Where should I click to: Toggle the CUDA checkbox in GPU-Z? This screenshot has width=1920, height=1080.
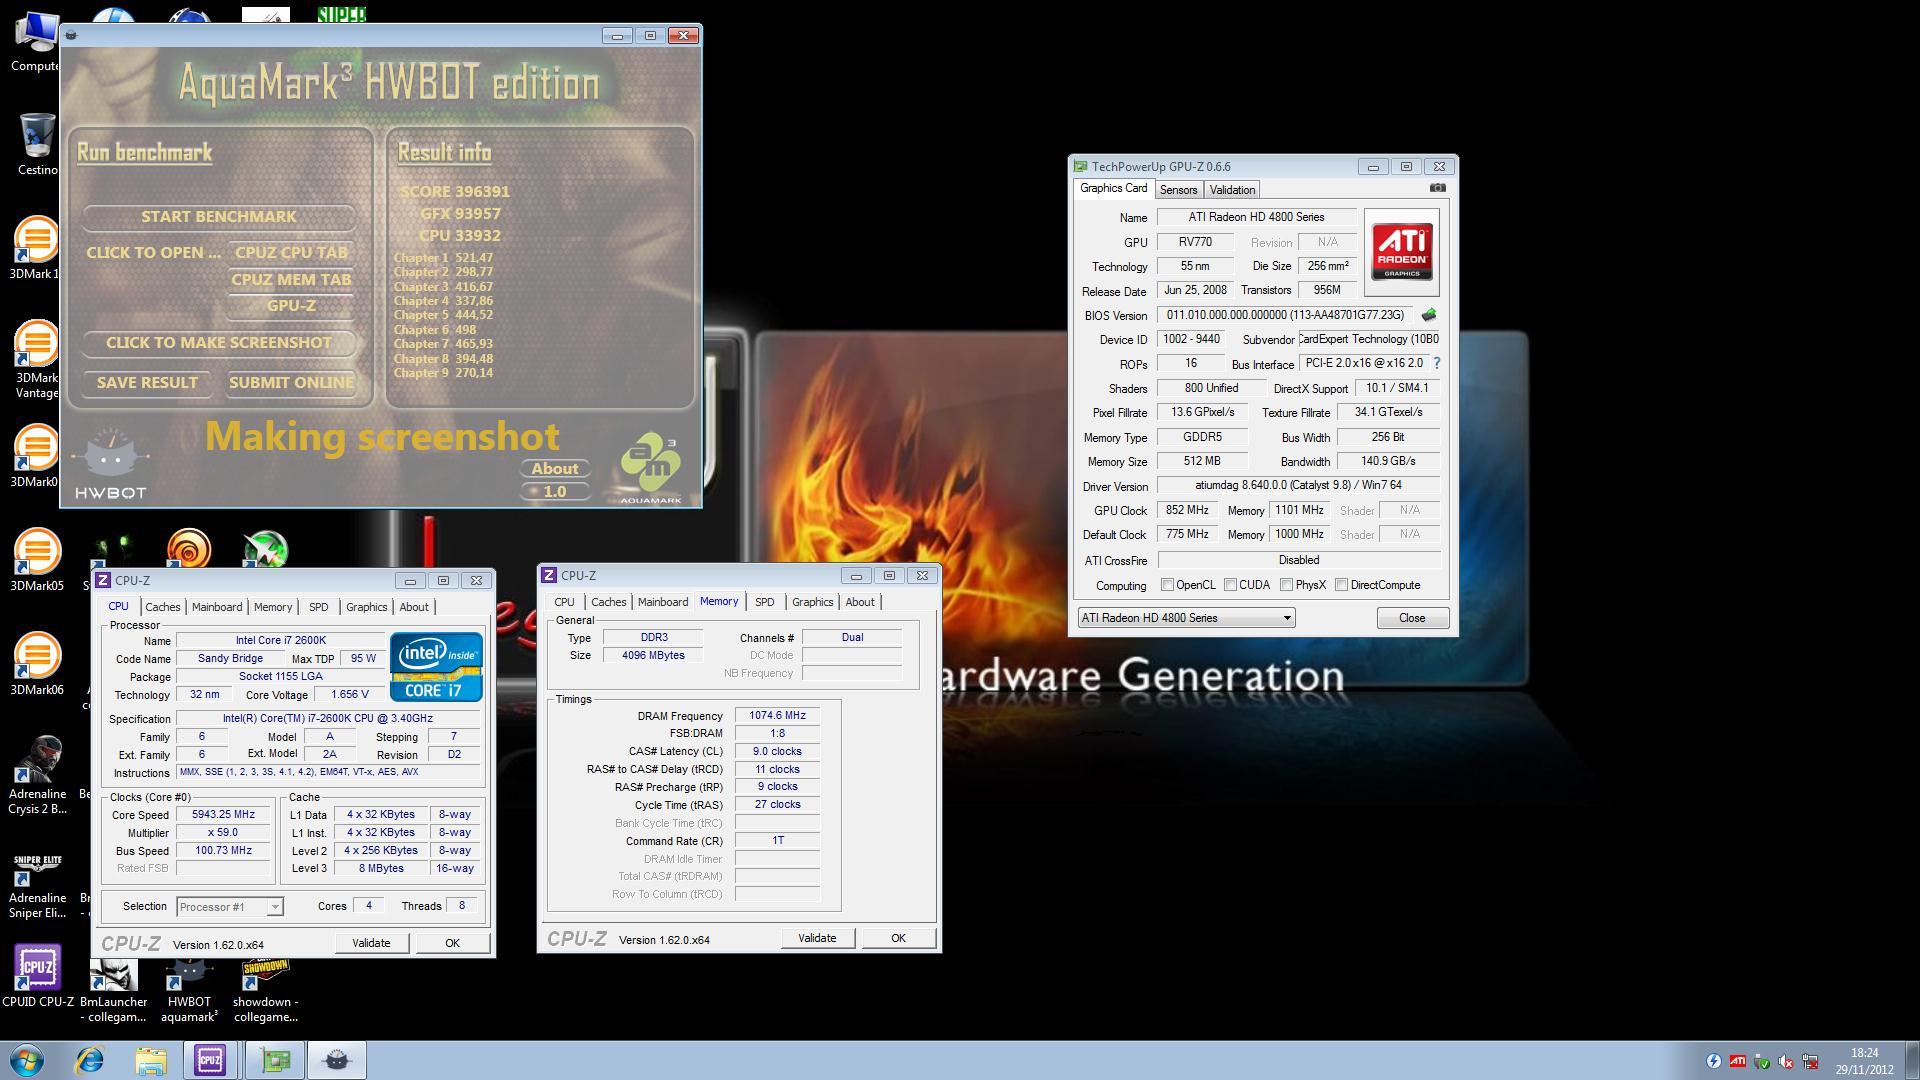pos(1230,585)
